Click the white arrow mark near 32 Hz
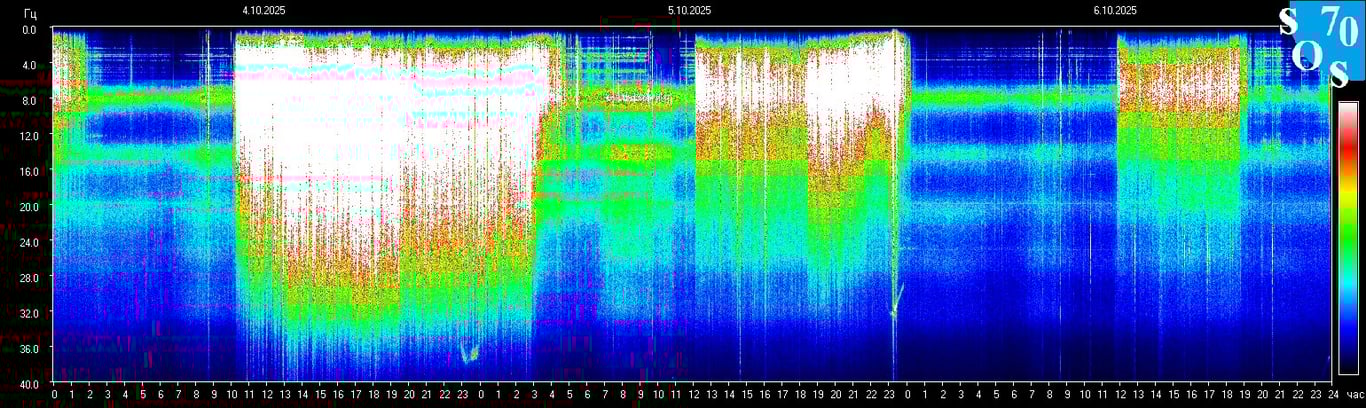Image resolution: width=1366 pixels, height=408 pixels. point(897,299)
